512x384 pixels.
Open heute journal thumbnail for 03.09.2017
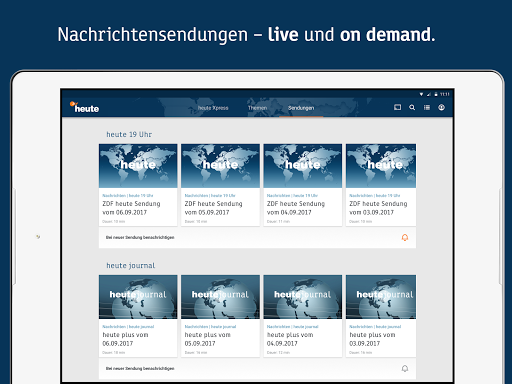click(381, 297)
